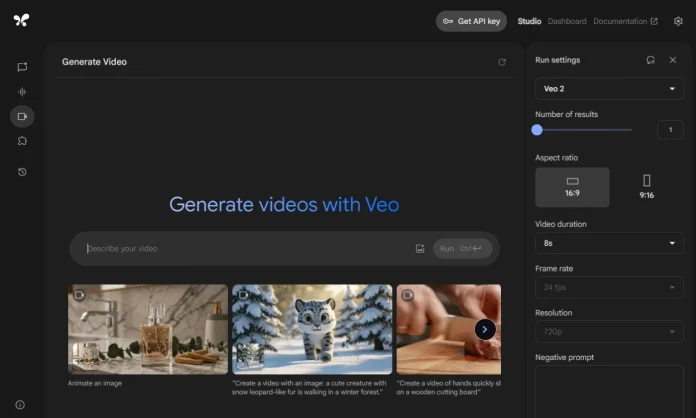Image resolution: width=696 pixels, height=418 pixels.
Task: Click the add image icon in prompt box
Action: (420, 248)
